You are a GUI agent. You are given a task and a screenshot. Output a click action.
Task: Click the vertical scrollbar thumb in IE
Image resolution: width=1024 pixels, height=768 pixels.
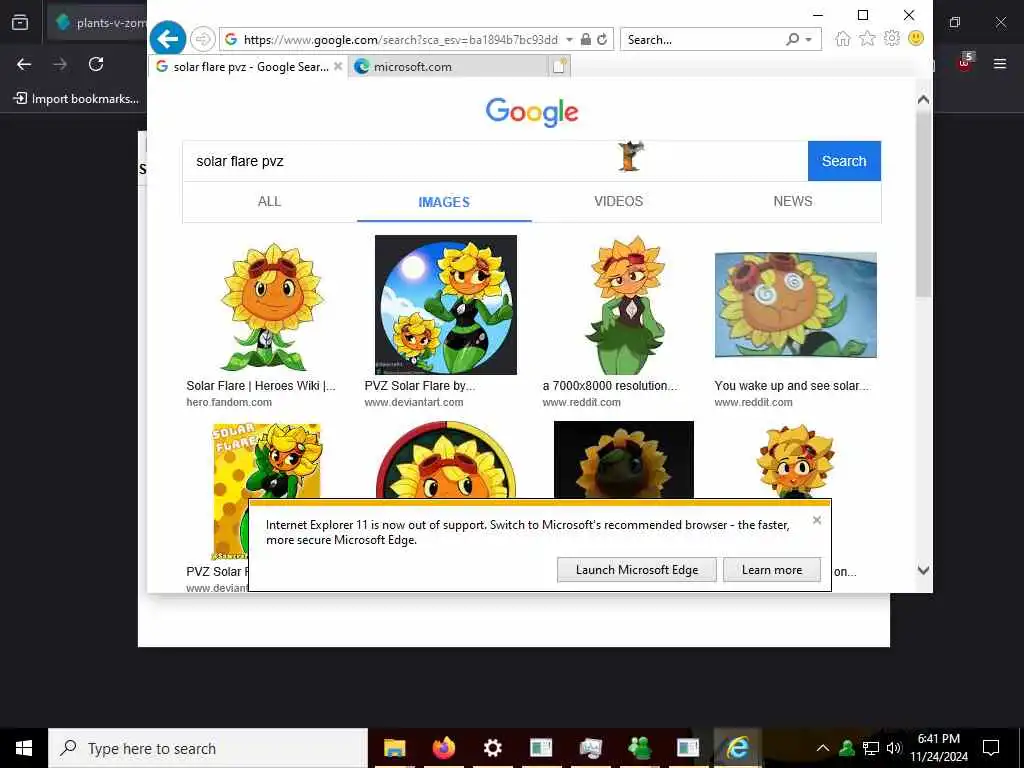(x=923, y=204)
